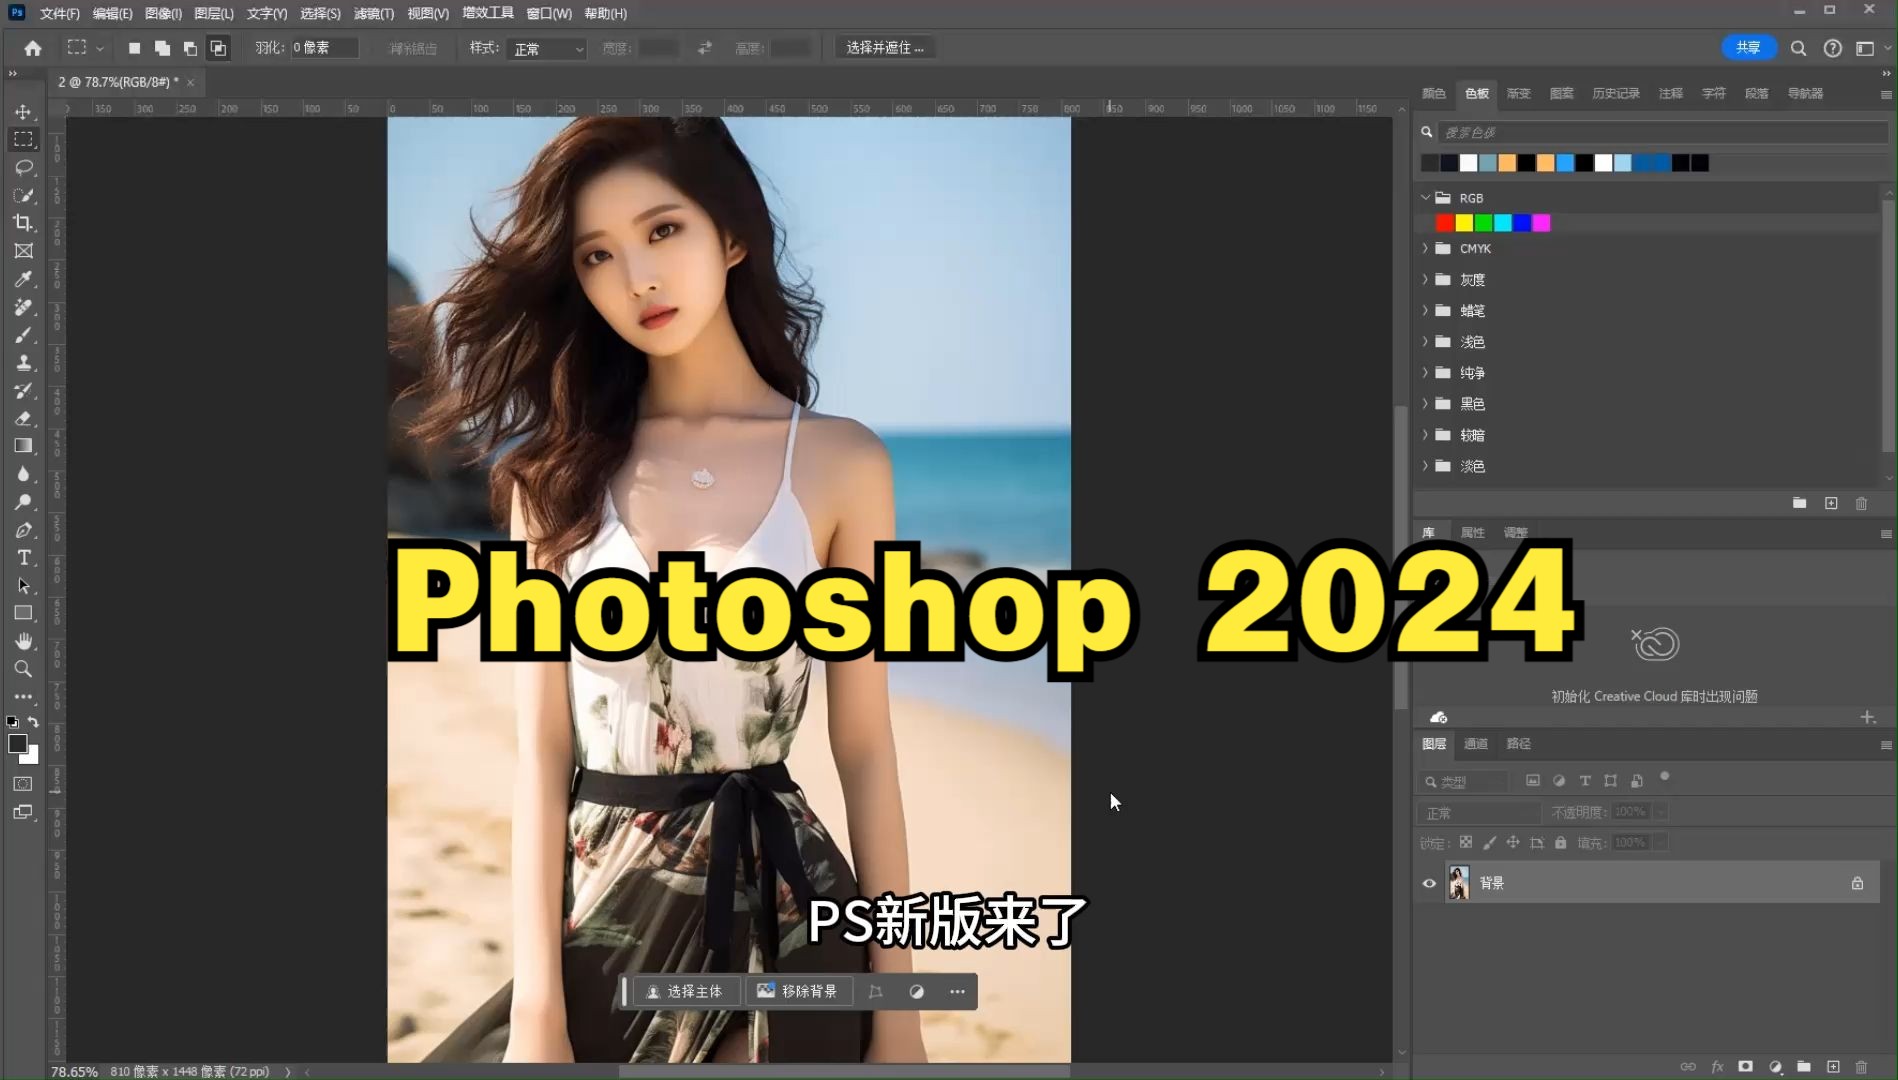Hide the 背景 layer visibility
Screen dimensions: 1898x1080
(x=1429, y=883)
